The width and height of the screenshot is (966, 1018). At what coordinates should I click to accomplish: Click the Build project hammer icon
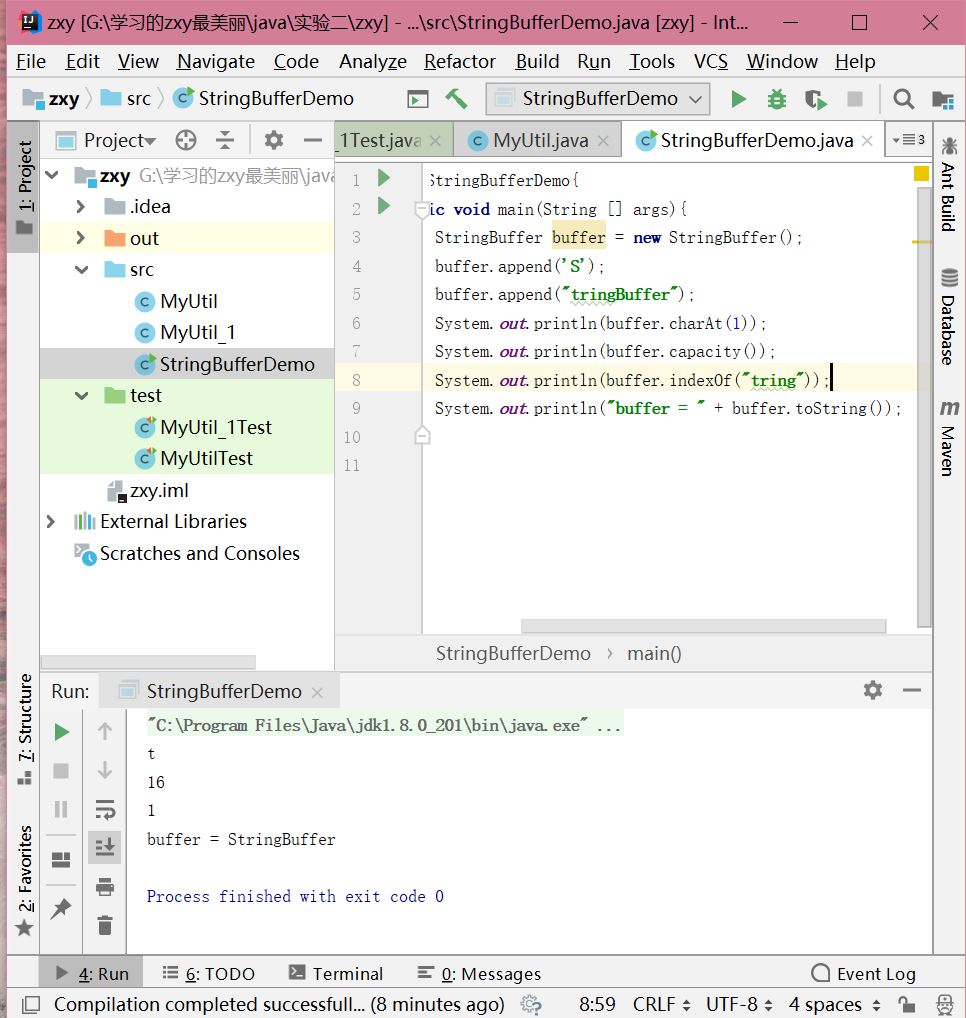tap(456, 99)
